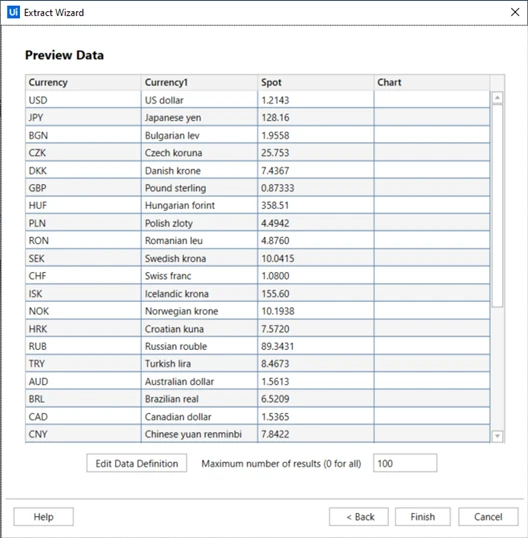Select the SEK cell
The width and height of the screenshot is (528, 538).
pyautogui.click(x=83, y=258)
